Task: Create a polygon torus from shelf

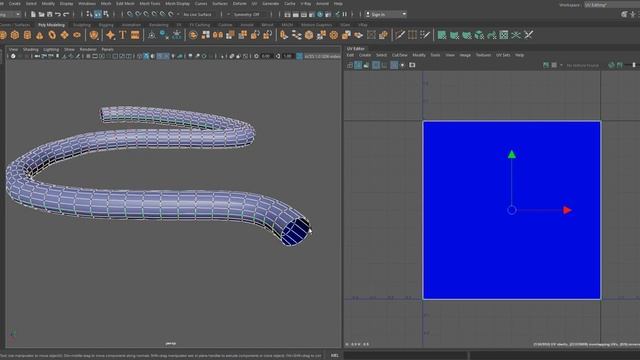Action: [52, 35]
